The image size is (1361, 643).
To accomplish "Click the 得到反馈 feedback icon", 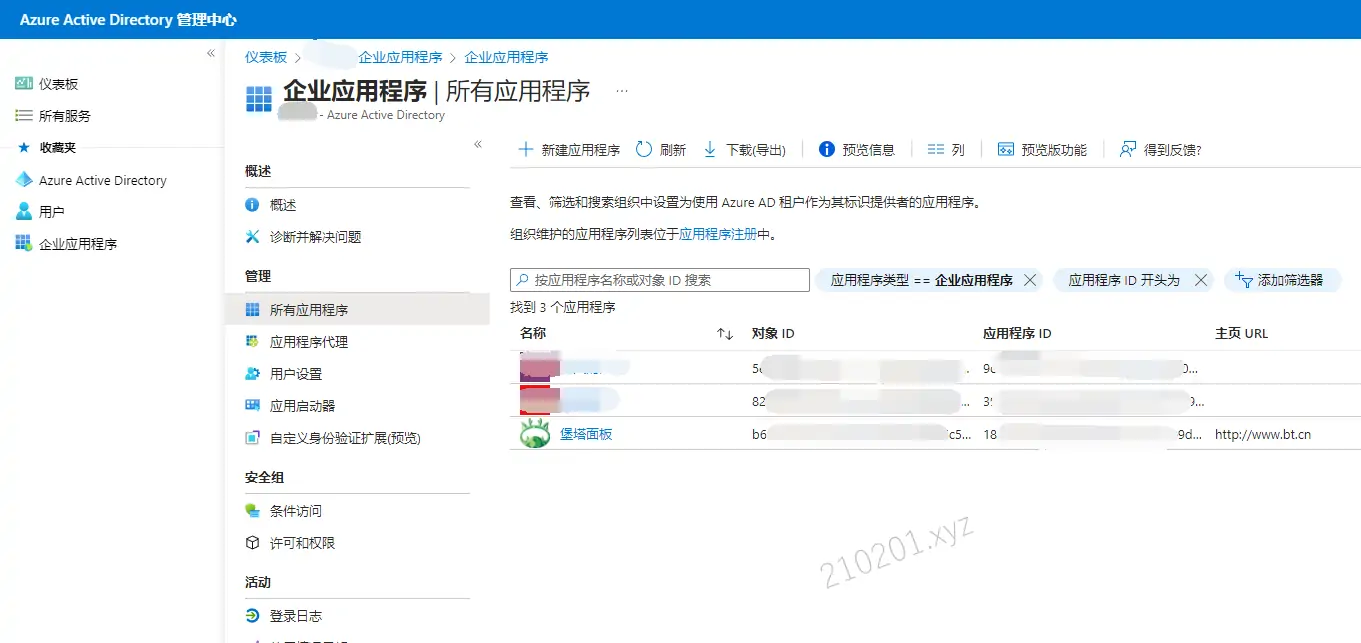I will [1128, 149].
